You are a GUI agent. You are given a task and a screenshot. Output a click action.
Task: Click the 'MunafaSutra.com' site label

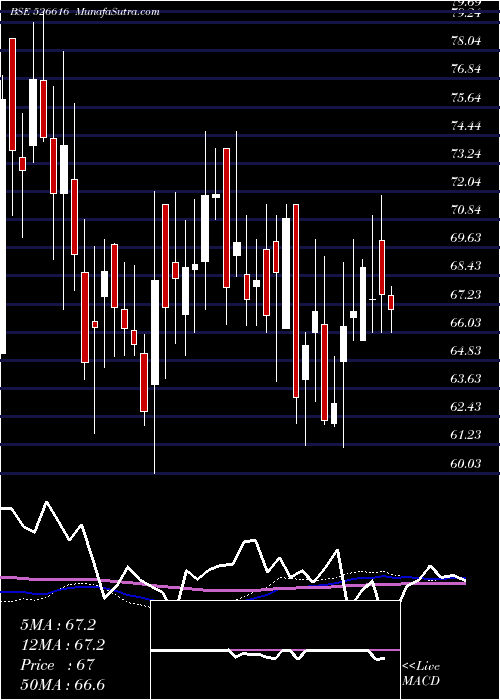click(x=118, y=12)
